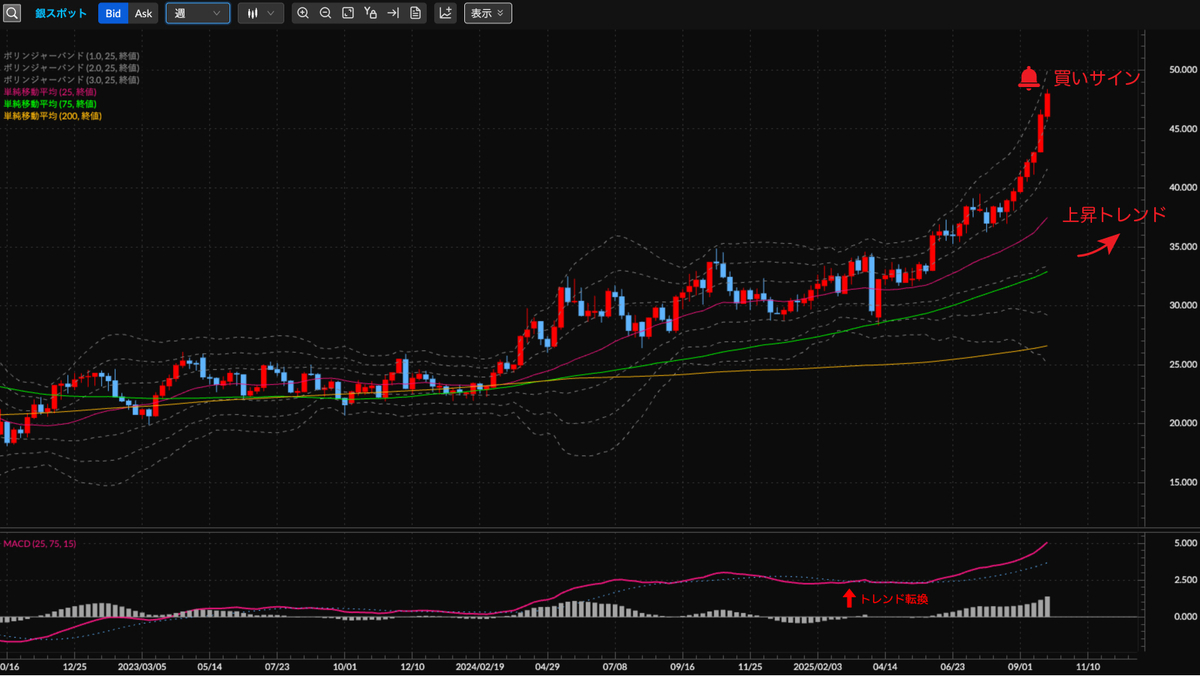
Task: Toggle the Y-axis lock icon
Action: [x=371, y=13]
